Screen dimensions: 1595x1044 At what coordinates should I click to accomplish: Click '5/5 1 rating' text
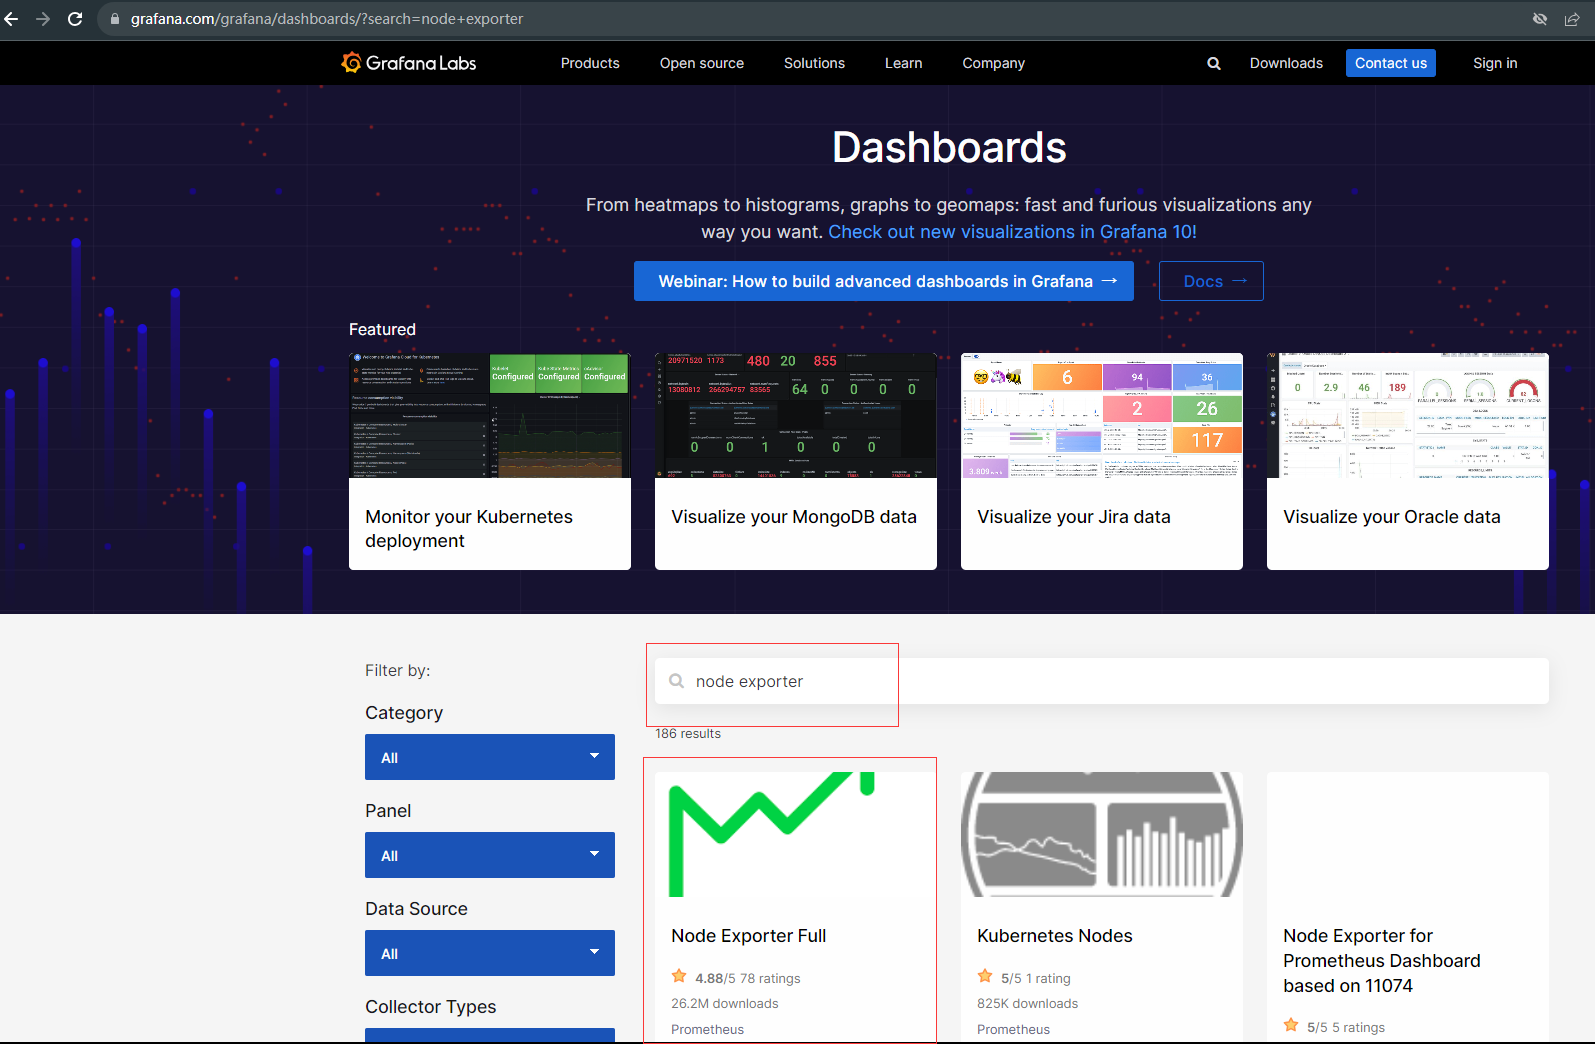[x=1036, y=978]
